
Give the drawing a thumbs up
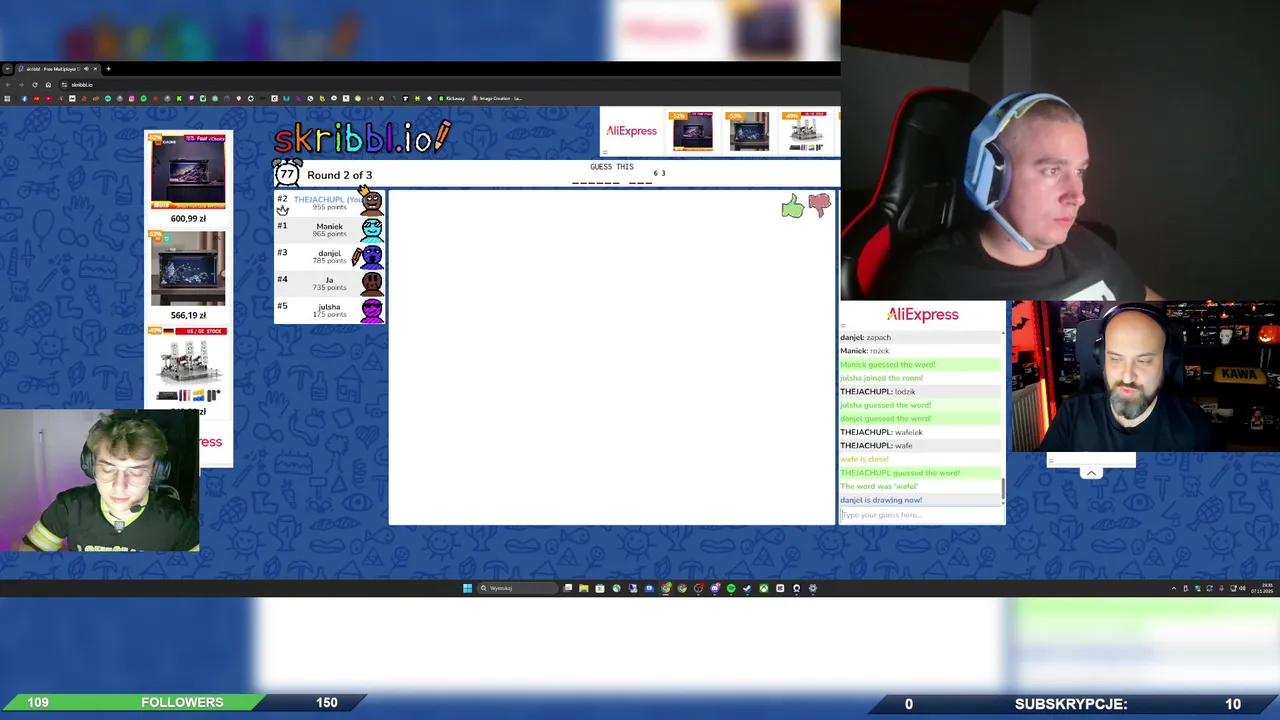point(792,207)
